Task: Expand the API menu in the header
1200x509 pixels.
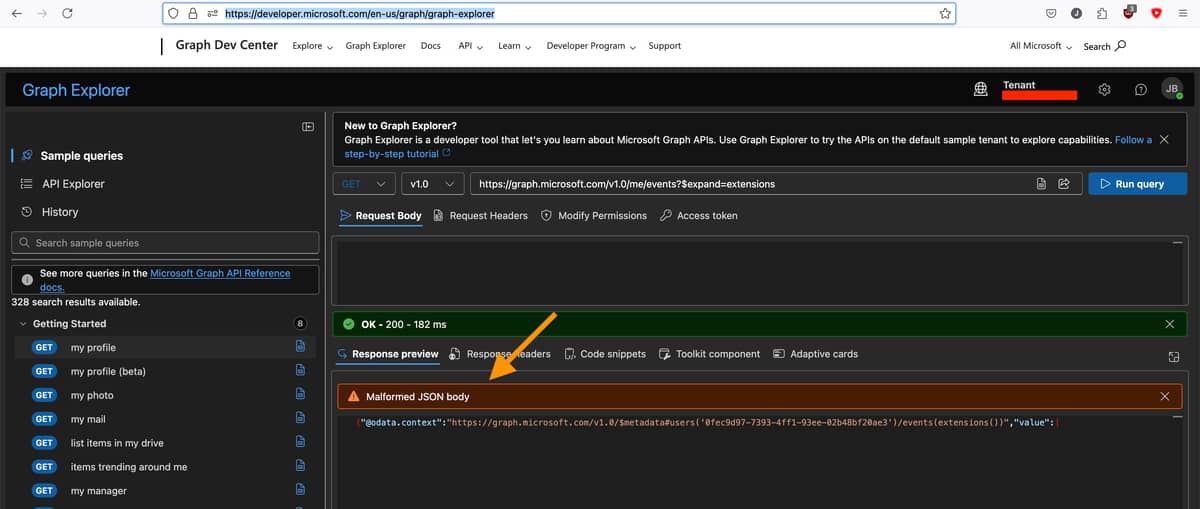Action: (470, 46)
